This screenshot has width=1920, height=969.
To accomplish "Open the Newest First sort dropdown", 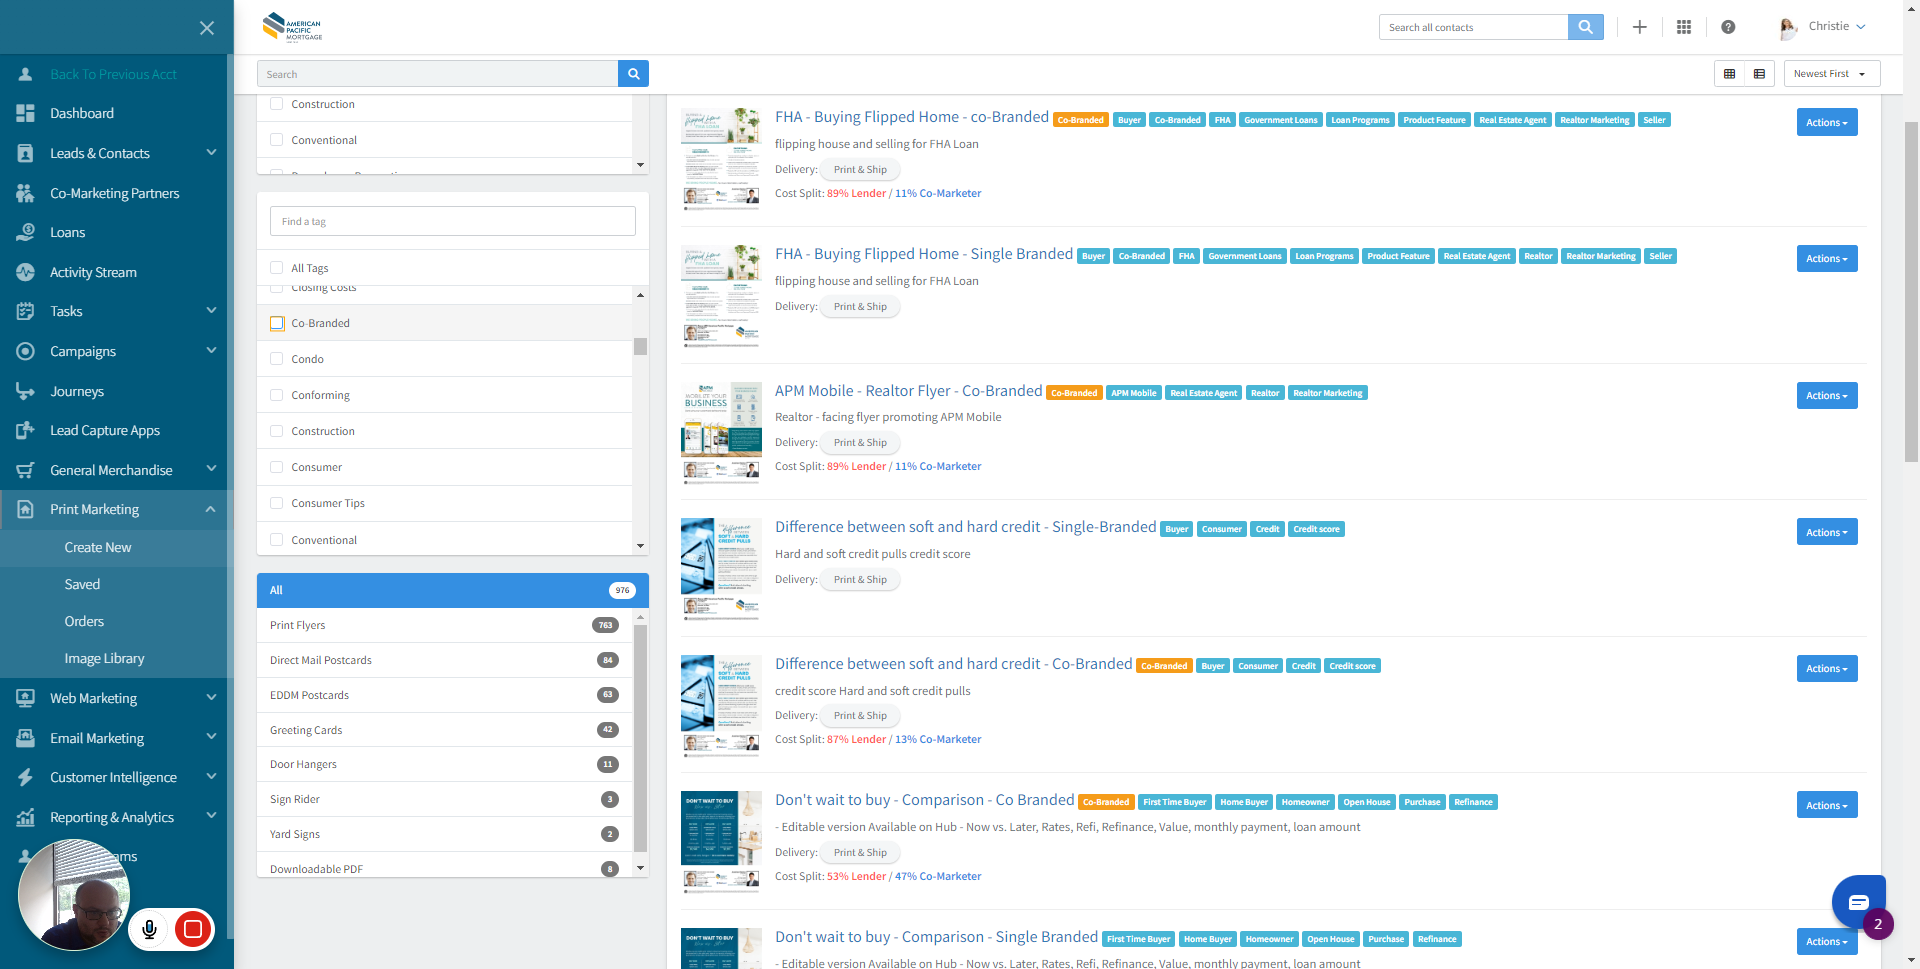I will coord(1831,74).
